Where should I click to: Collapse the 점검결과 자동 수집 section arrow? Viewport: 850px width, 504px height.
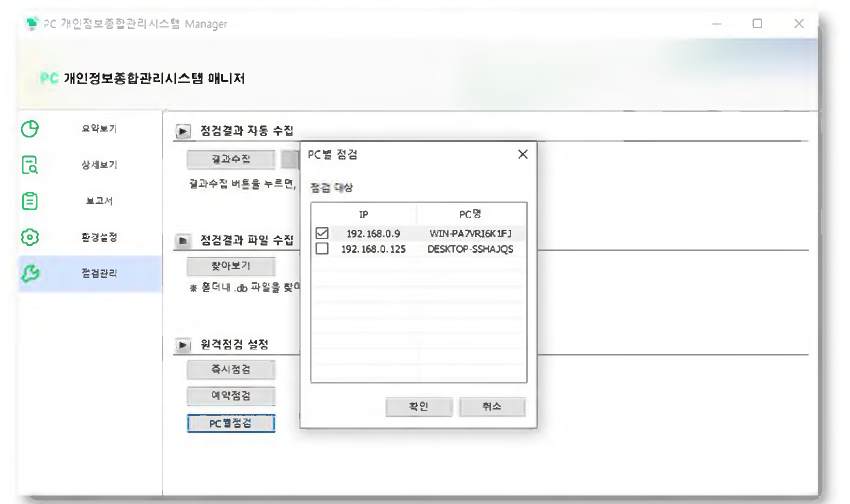coord(183,130)
